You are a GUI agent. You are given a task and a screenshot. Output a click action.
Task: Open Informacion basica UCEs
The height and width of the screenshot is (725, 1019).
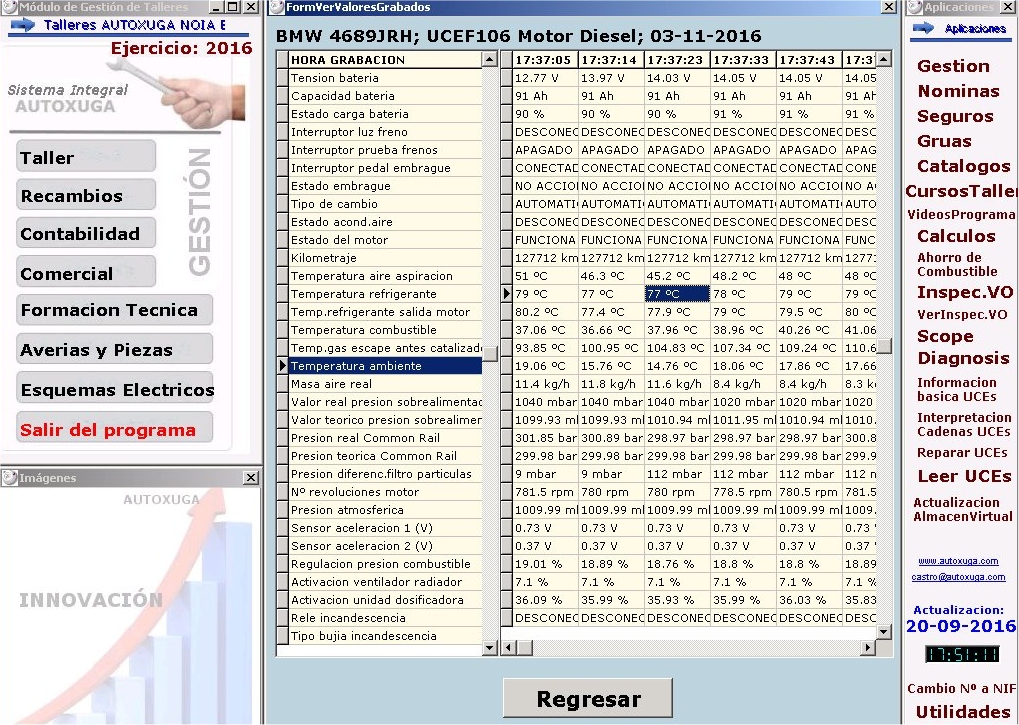[x=957, y=390]
